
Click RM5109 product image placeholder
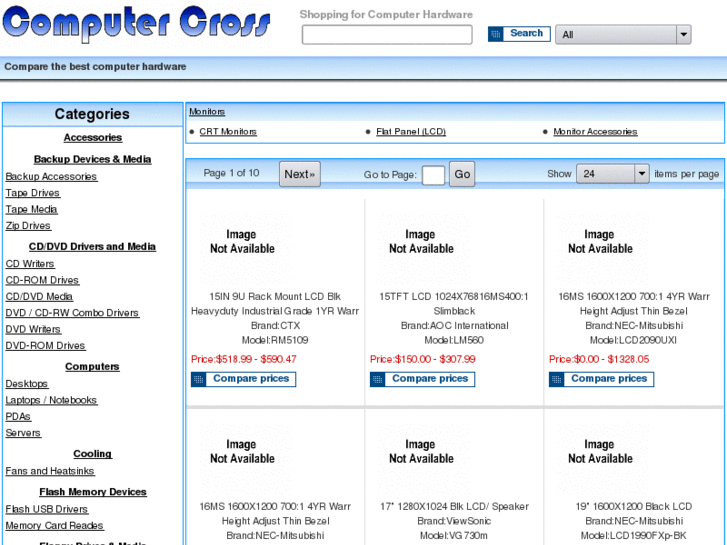245,248
